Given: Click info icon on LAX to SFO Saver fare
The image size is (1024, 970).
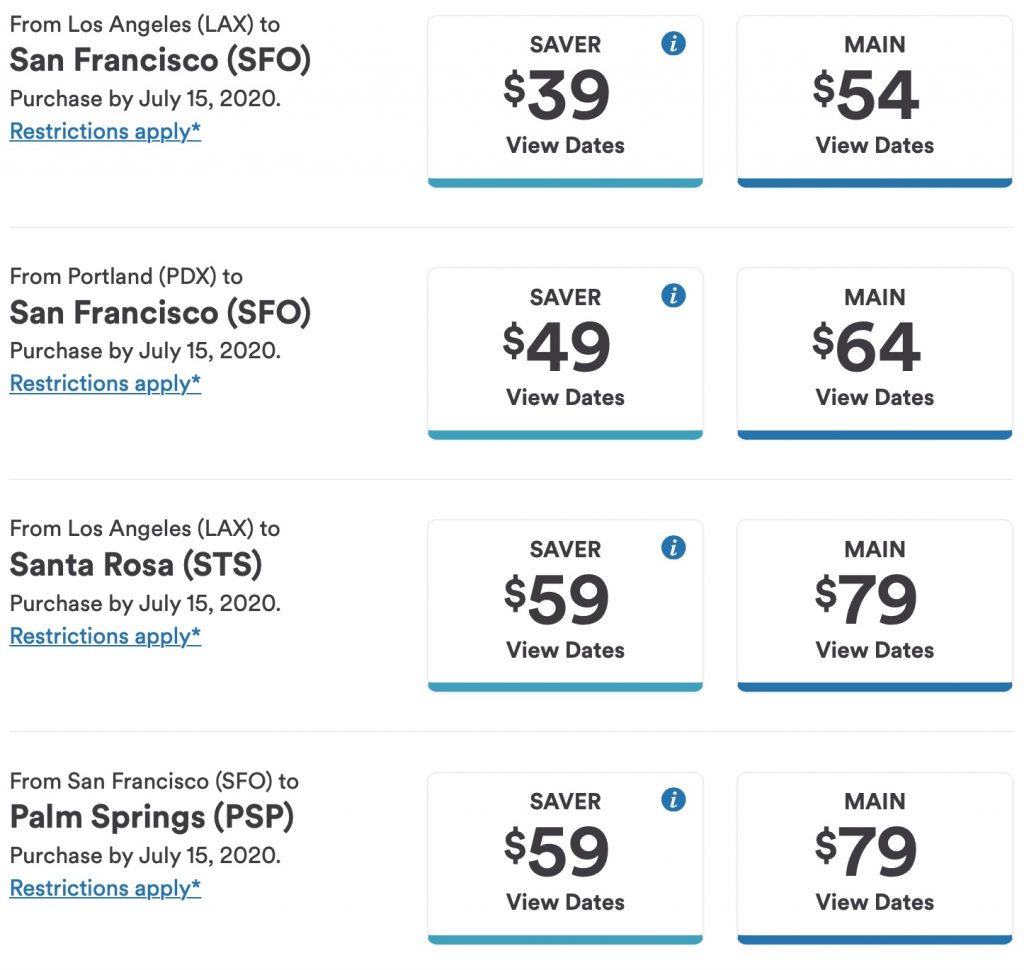Looking at the screenshot, I should 674,43.
